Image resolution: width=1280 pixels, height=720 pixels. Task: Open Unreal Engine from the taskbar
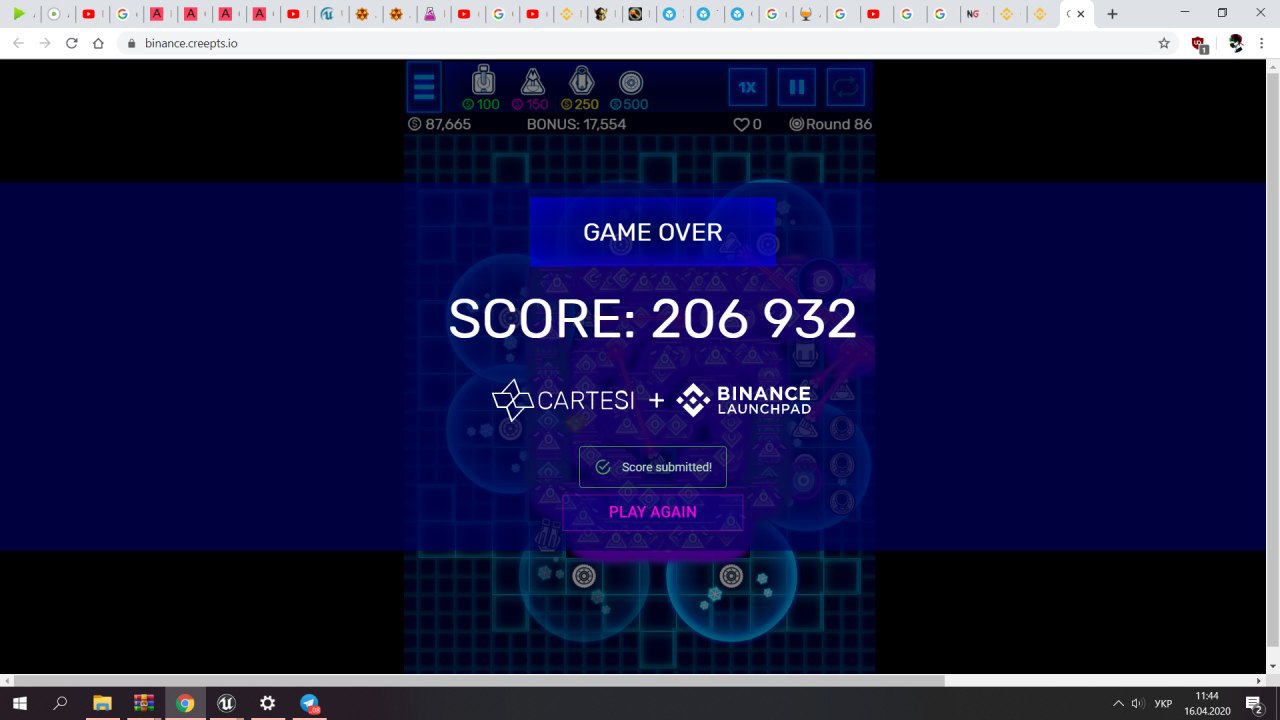[x=226, y=703]
